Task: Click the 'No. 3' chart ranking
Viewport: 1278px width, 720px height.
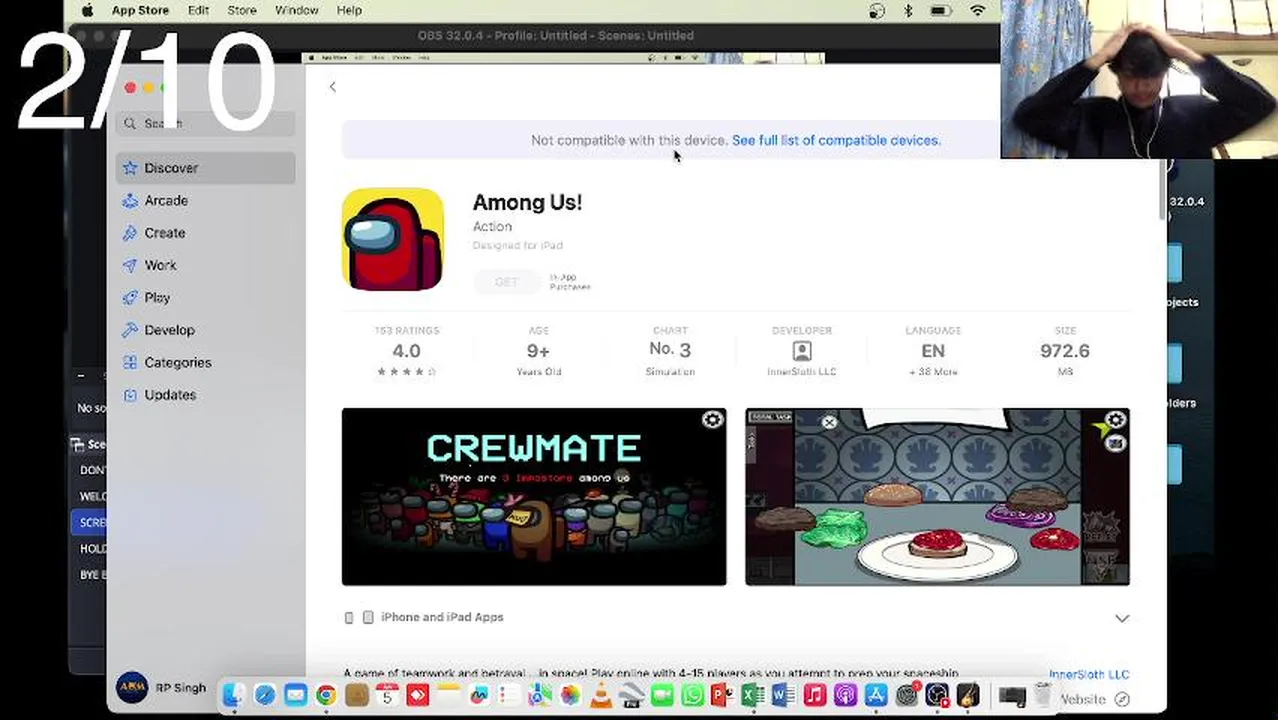Action: 670,350
